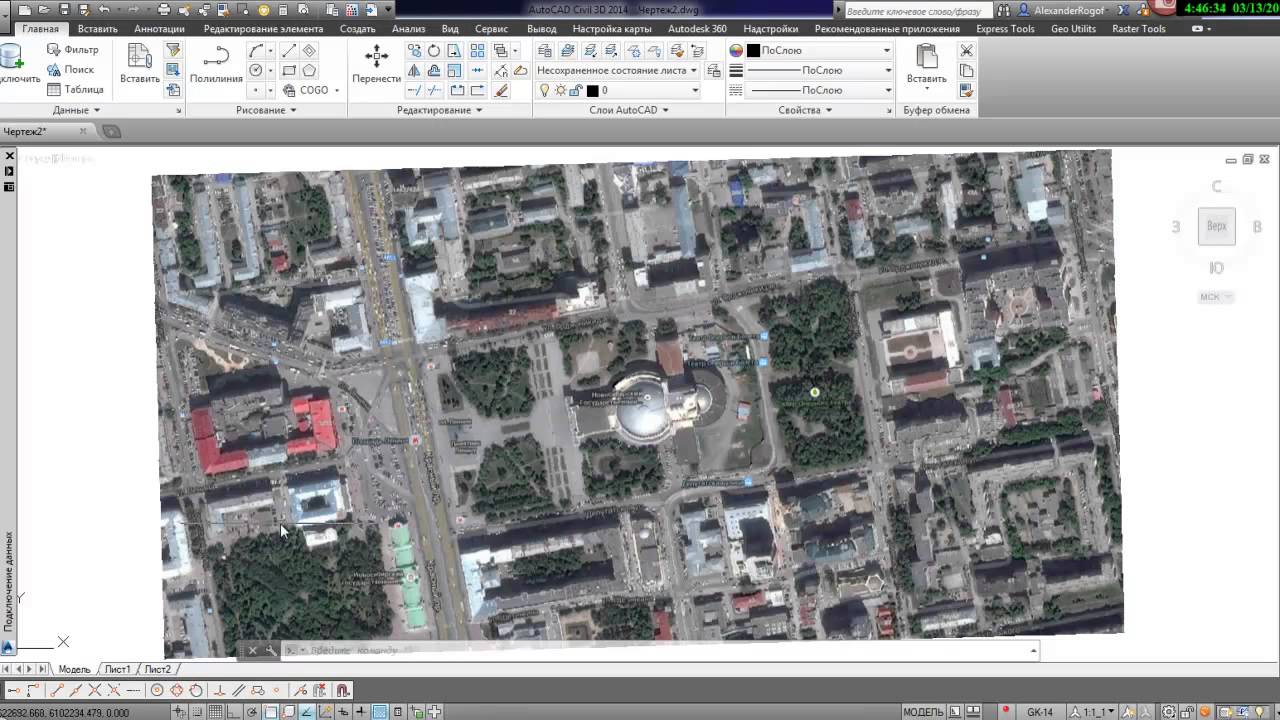
Task: Select the Polyline drawing tool
Action: [216, 64]
